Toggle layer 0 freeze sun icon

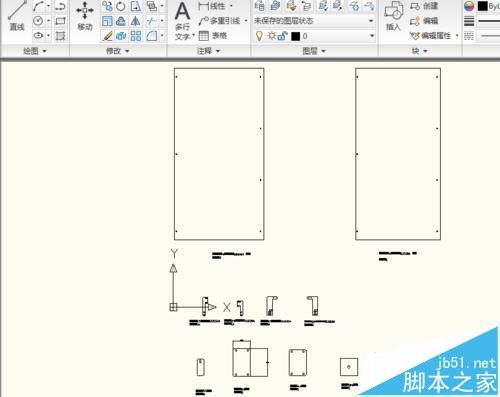point(271,35)
